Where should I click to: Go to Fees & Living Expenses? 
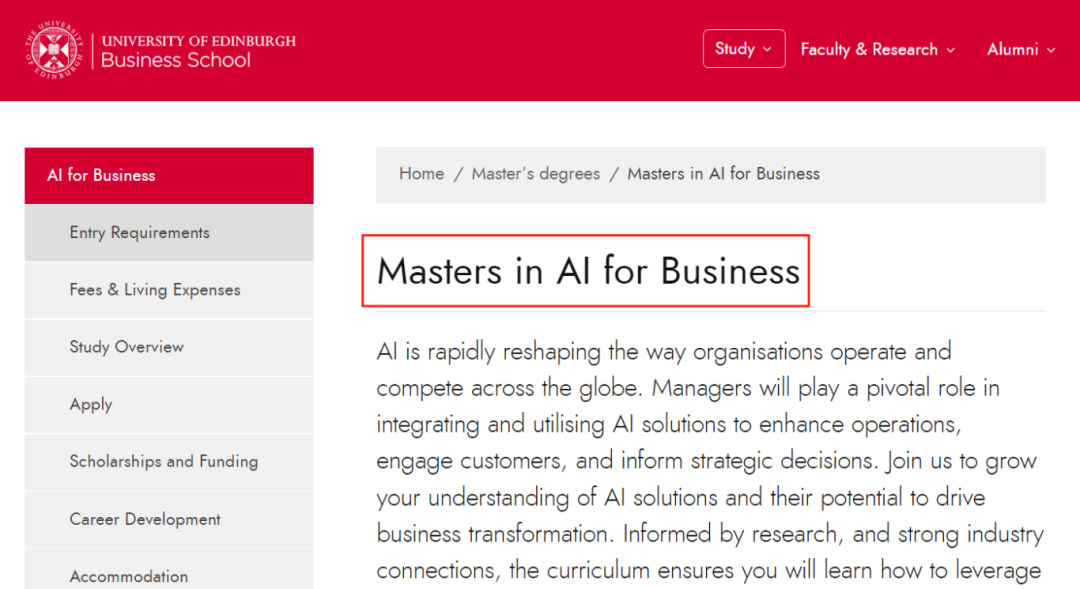coord(169,290)
